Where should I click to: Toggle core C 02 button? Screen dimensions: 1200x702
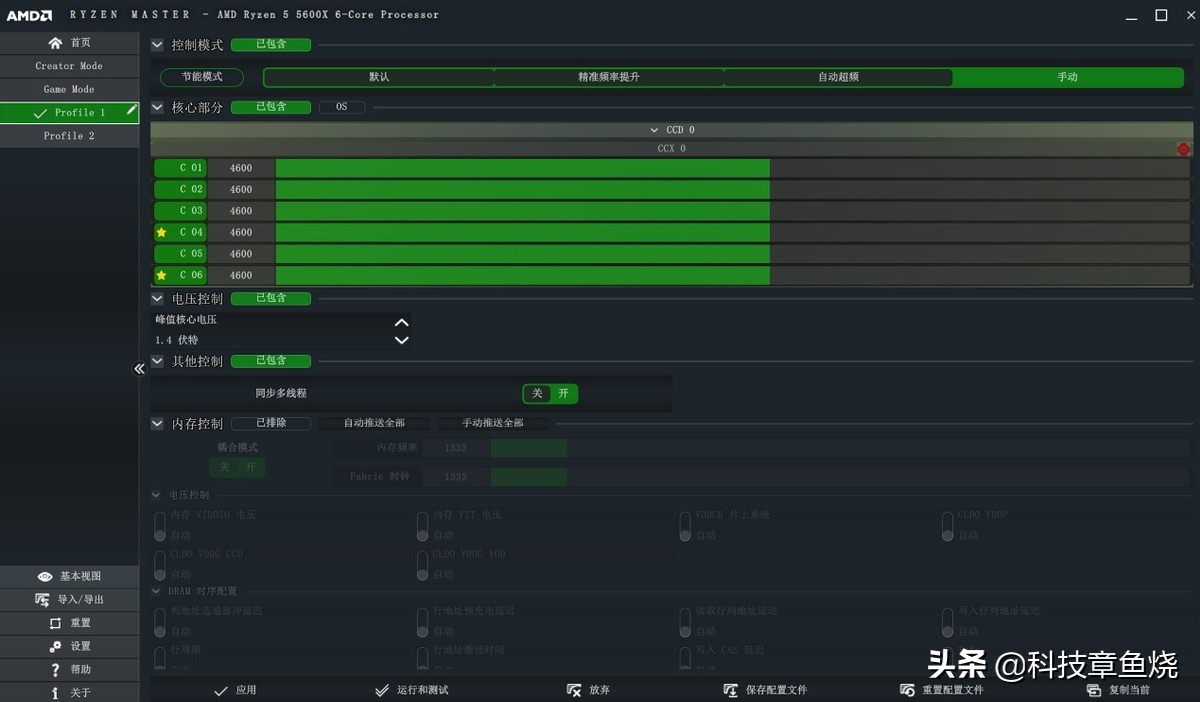[180, 189]
